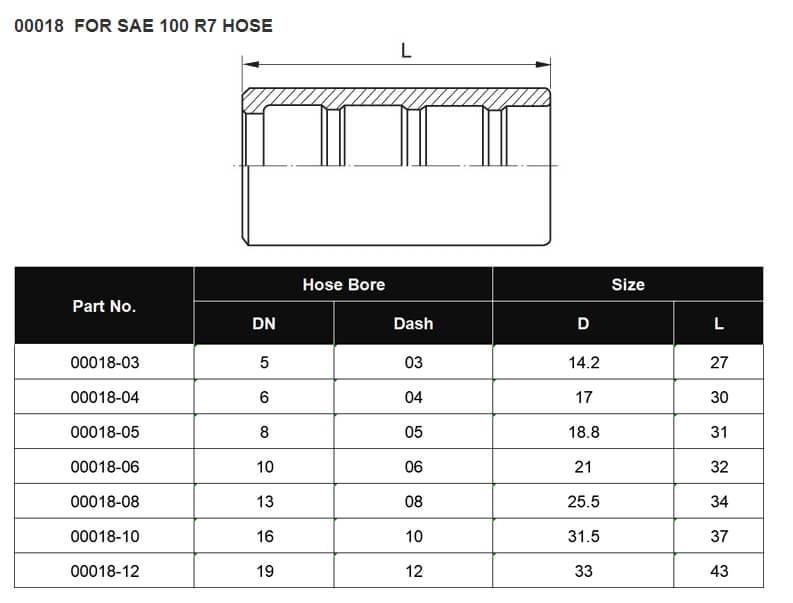Screen dimensions: 793x603
Task: Select part number 00018-08 cell
Action: pos(104,502)
